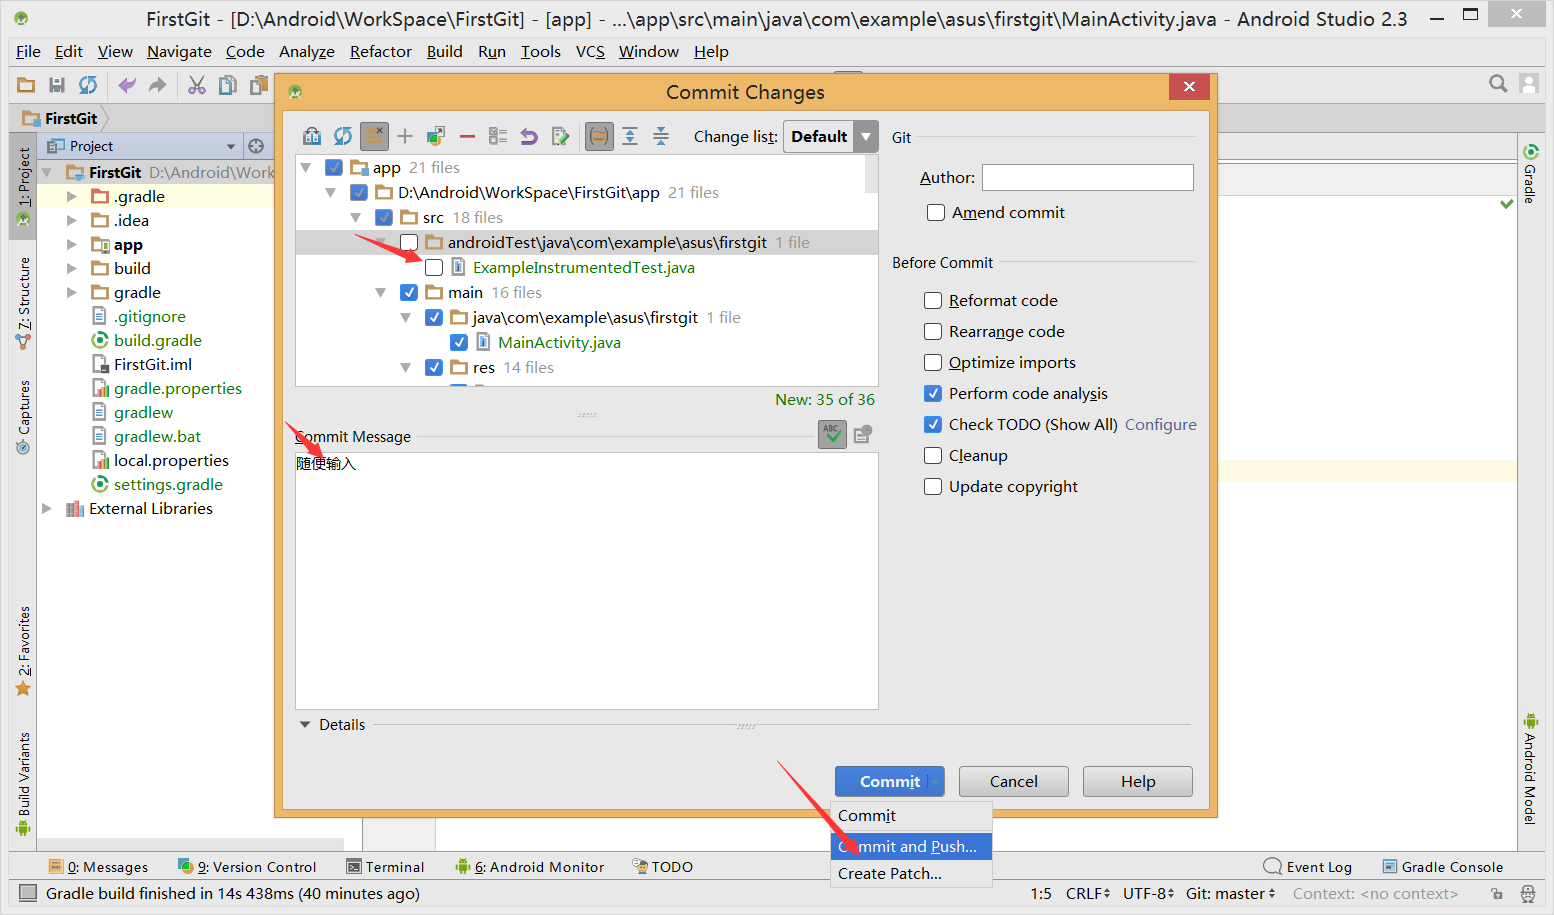Click the red minus Delete icon
This screenshot has width=1554, height=915.
[467, 136]
